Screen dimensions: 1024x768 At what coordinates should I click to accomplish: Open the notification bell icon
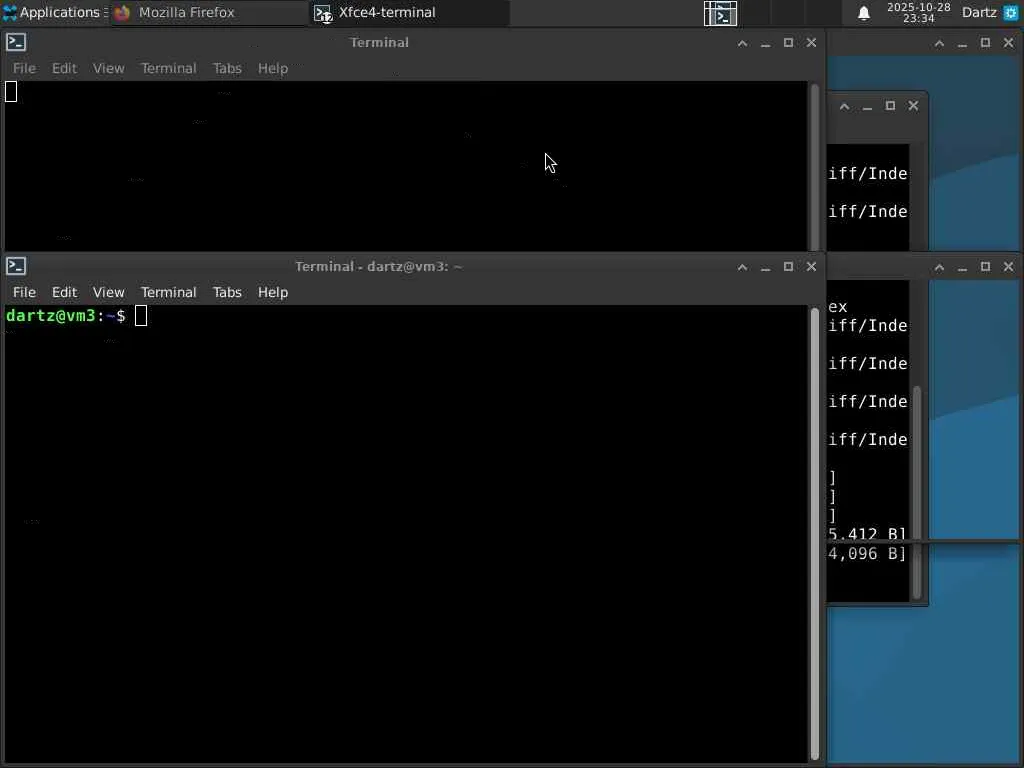pyautogui.click(x=863, y=13)
